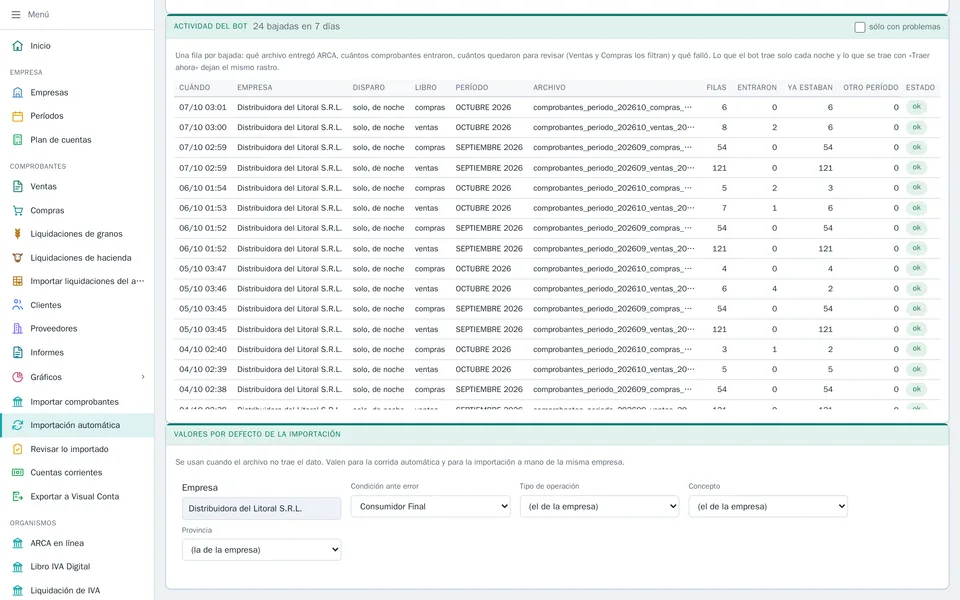Click the Clientes people icon
The height and width of the screenshot is (600, 960).
pyautogui.click(x=18, y=305)
